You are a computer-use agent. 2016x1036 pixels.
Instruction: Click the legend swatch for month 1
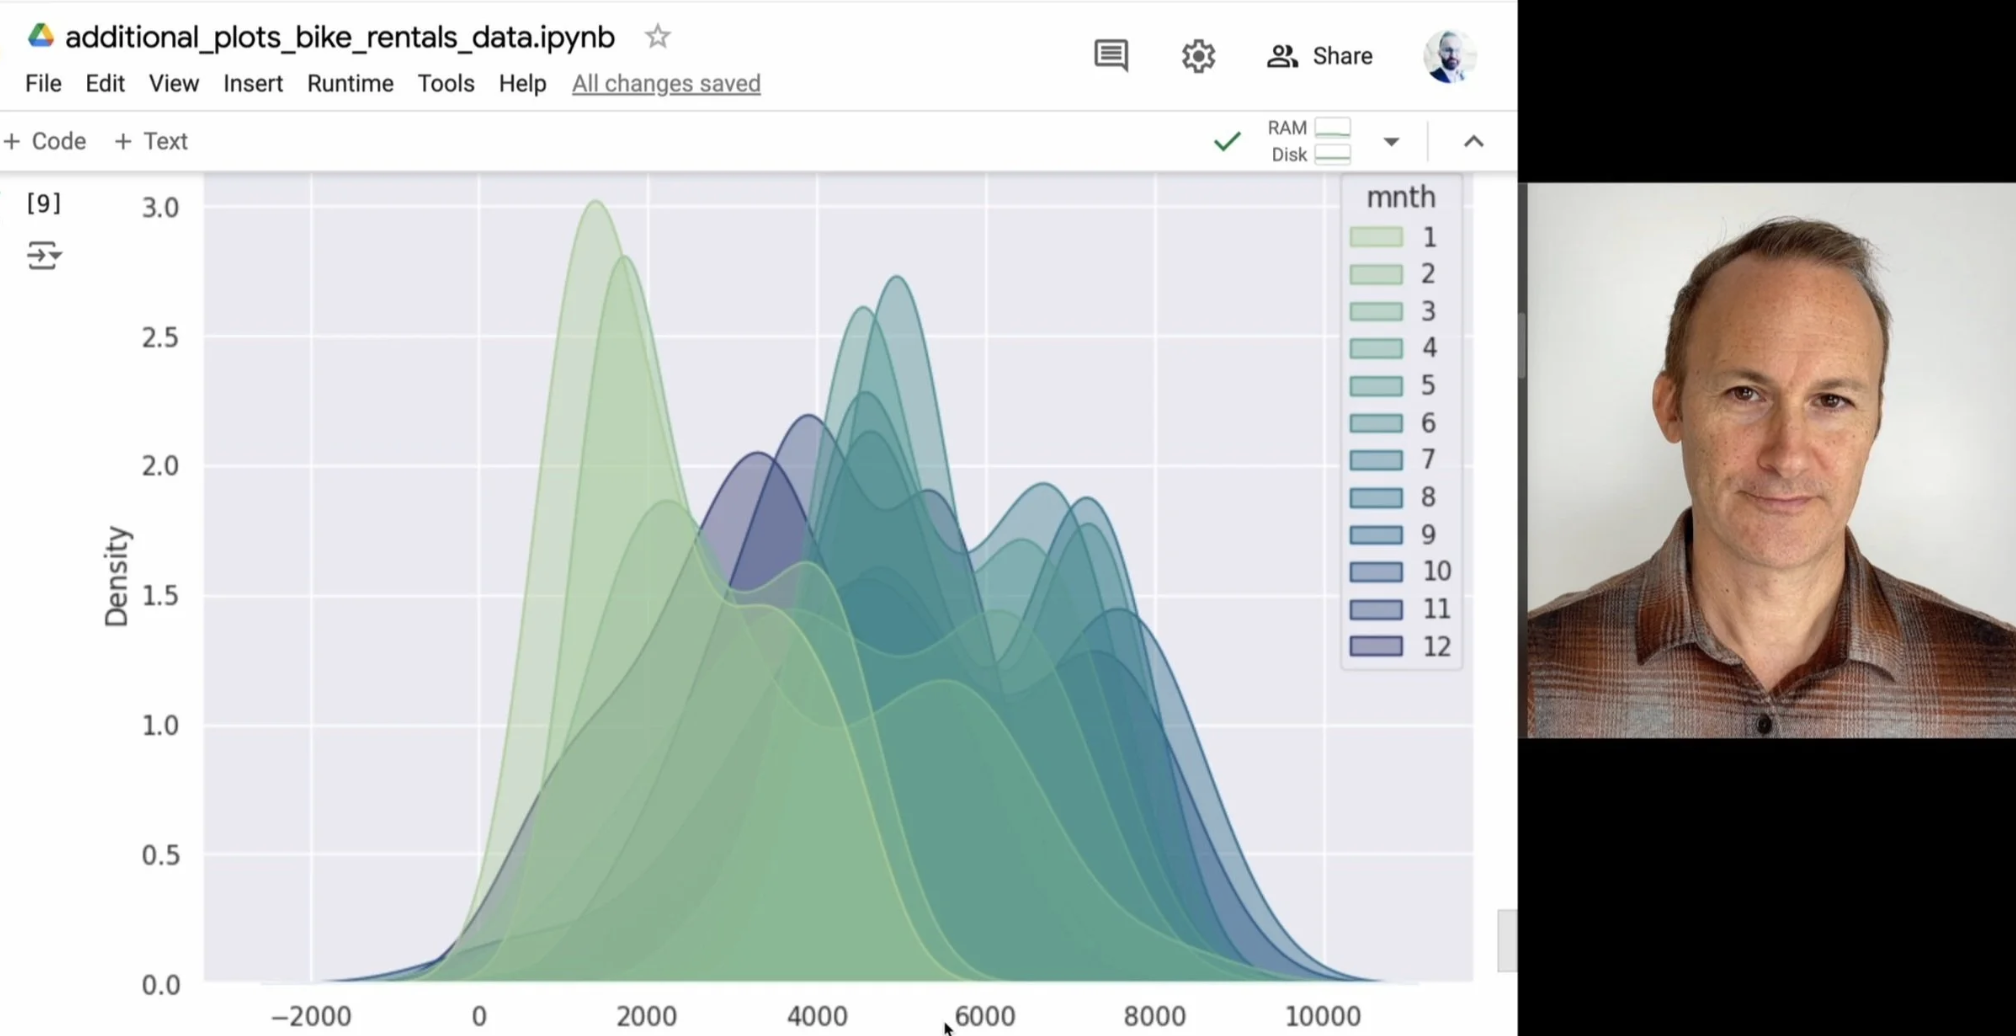1376,237
